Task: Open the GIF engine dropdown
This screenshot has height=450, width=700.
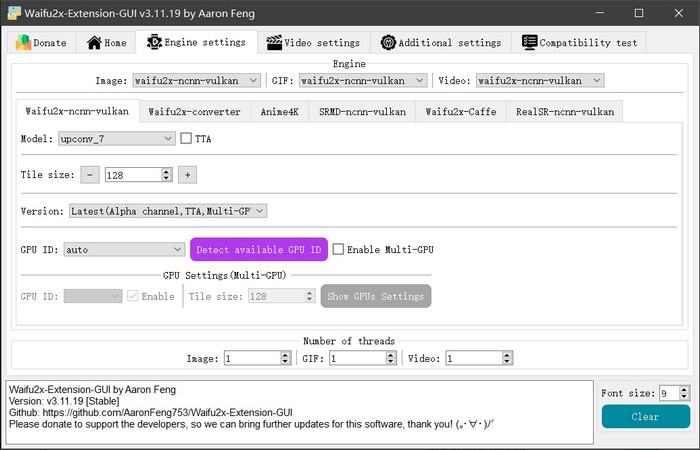Action: coord(363,80)
